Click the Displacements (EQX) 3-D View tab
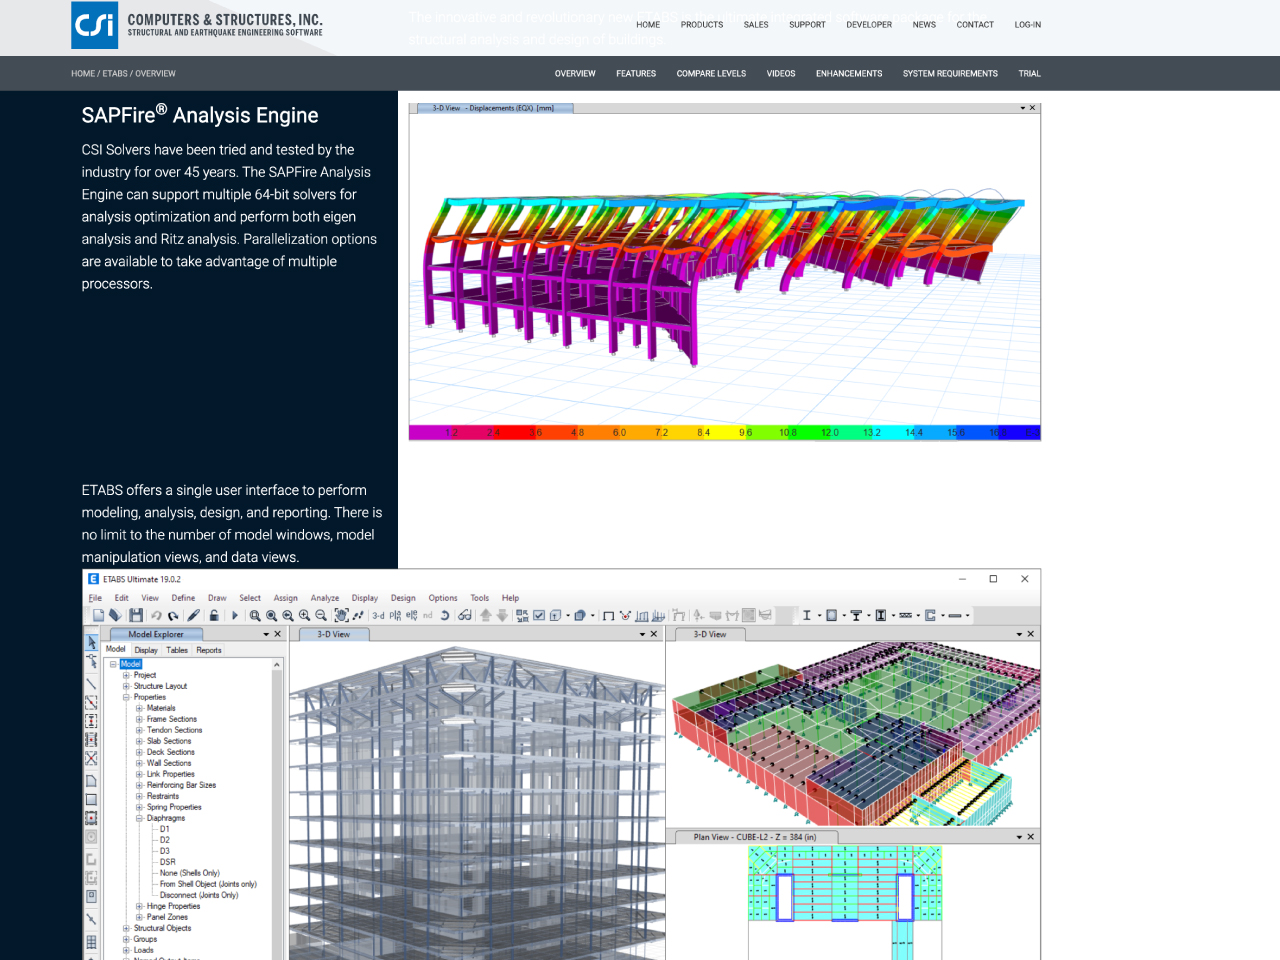 point(493,108)
